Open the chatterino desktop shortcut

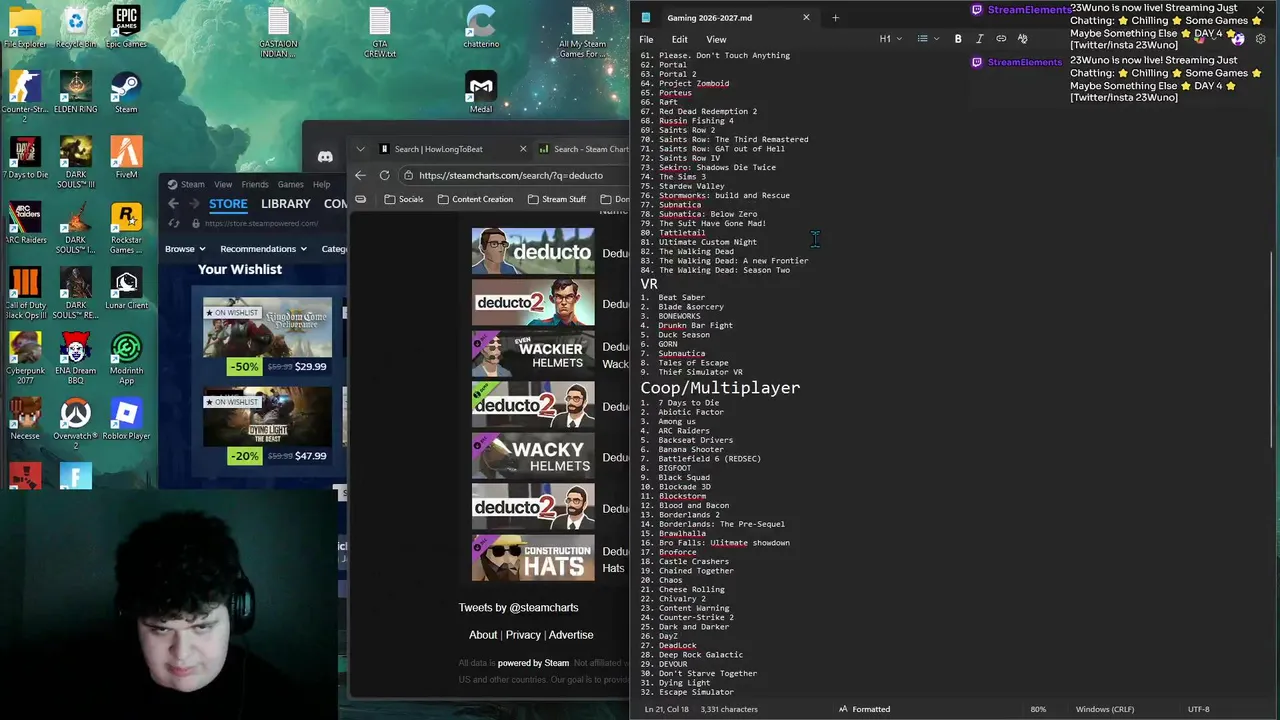(481, 26)
